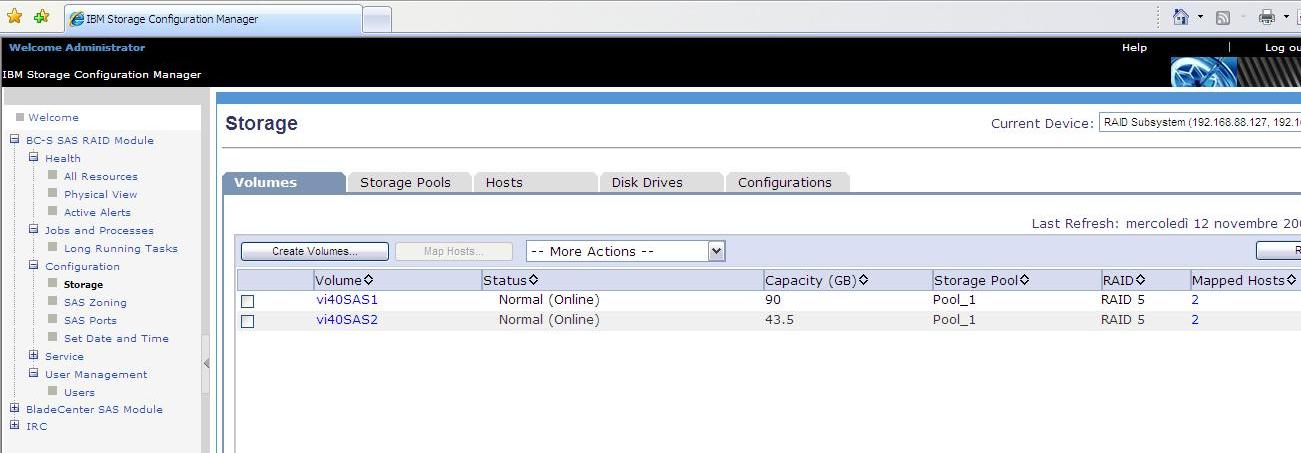
Task: Open Users under User Management
Action: tap(79, 392)
